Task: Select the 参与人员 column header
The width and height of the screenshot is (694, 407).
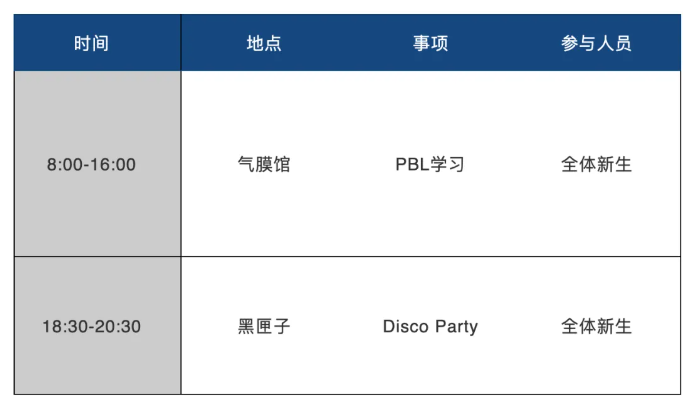Action: pyautogui.click(x=596, y=44)
